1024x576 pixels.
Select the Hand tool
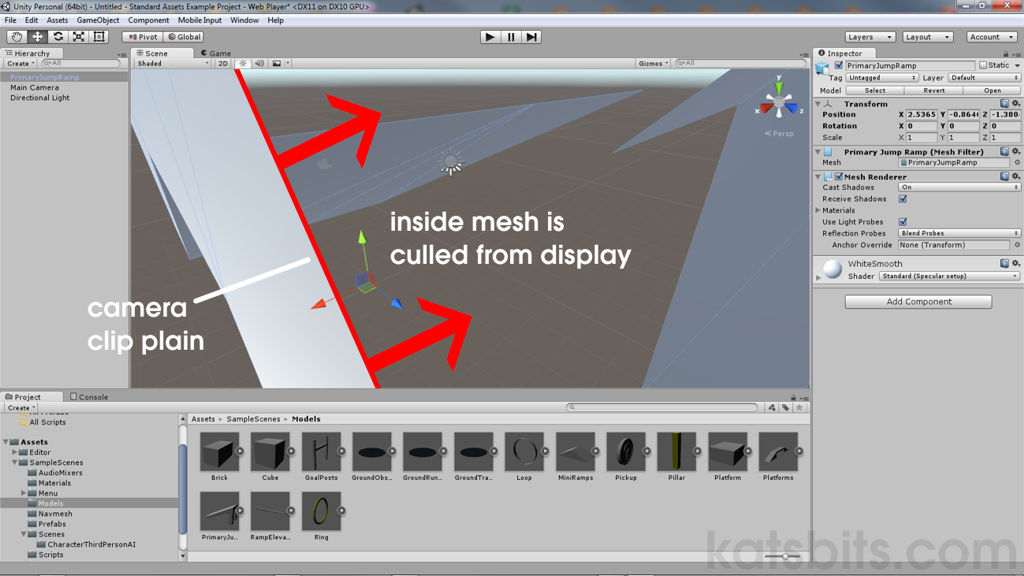click(x=16, y=37)
